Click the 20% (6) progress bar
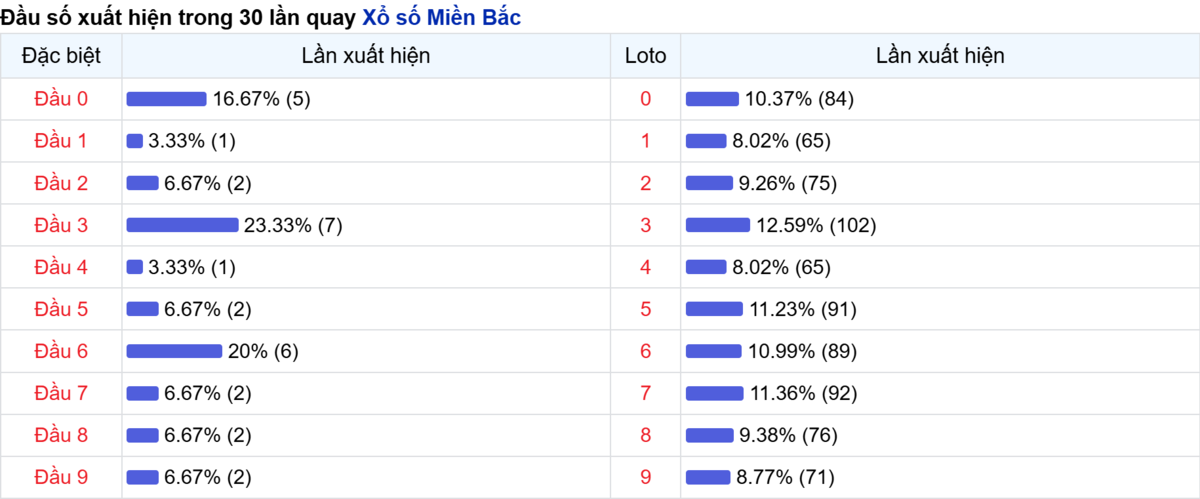1200x499 pixels. click(x=174, y=351)
